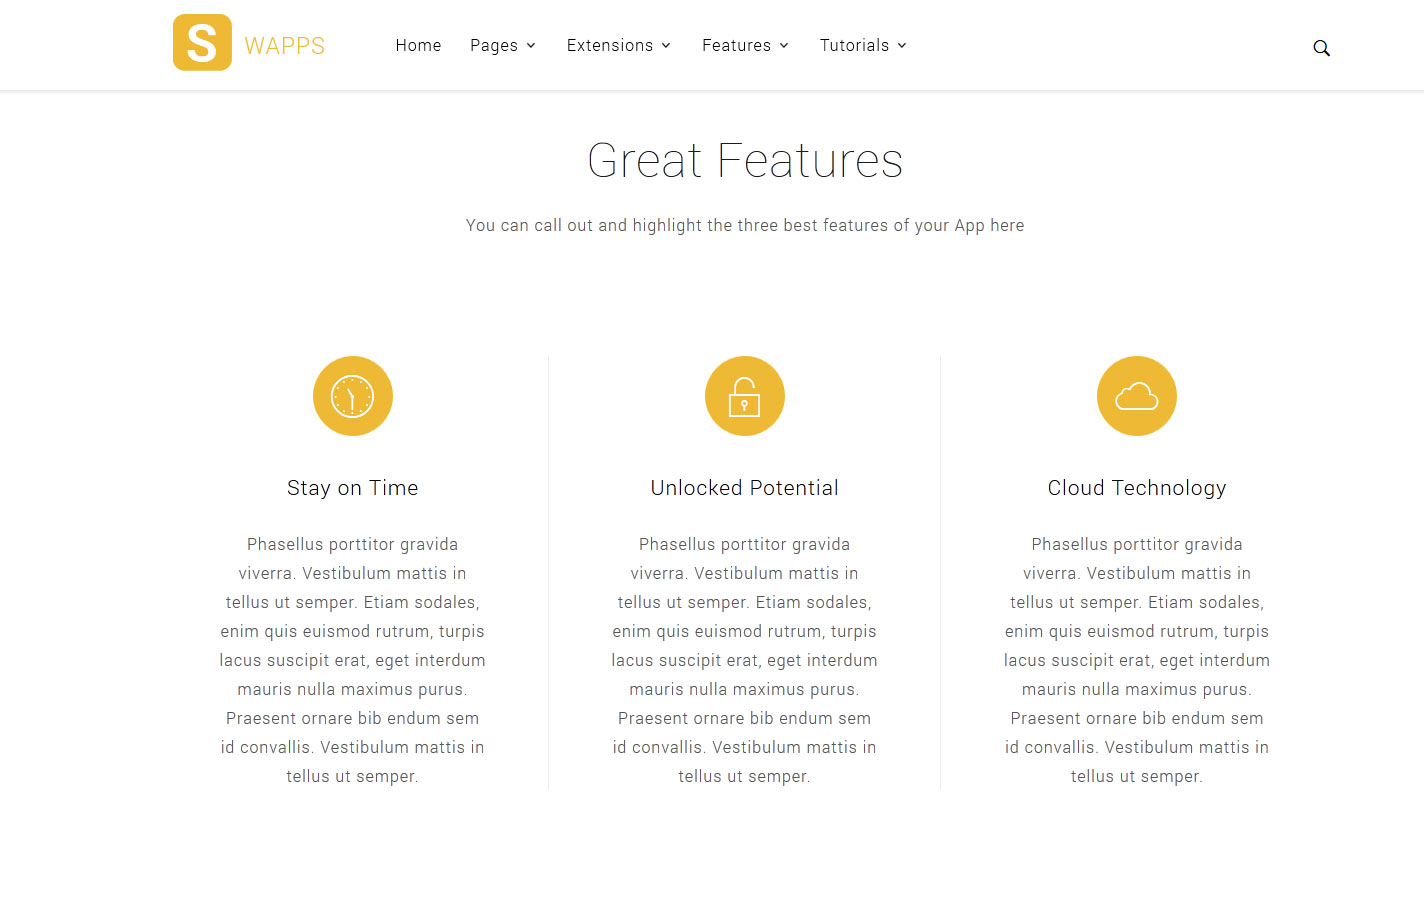Image resolution: width=1424 pixels, height=907 pixels.
Task: Click the Cloud Technology title
Action: click(1137, 488)
